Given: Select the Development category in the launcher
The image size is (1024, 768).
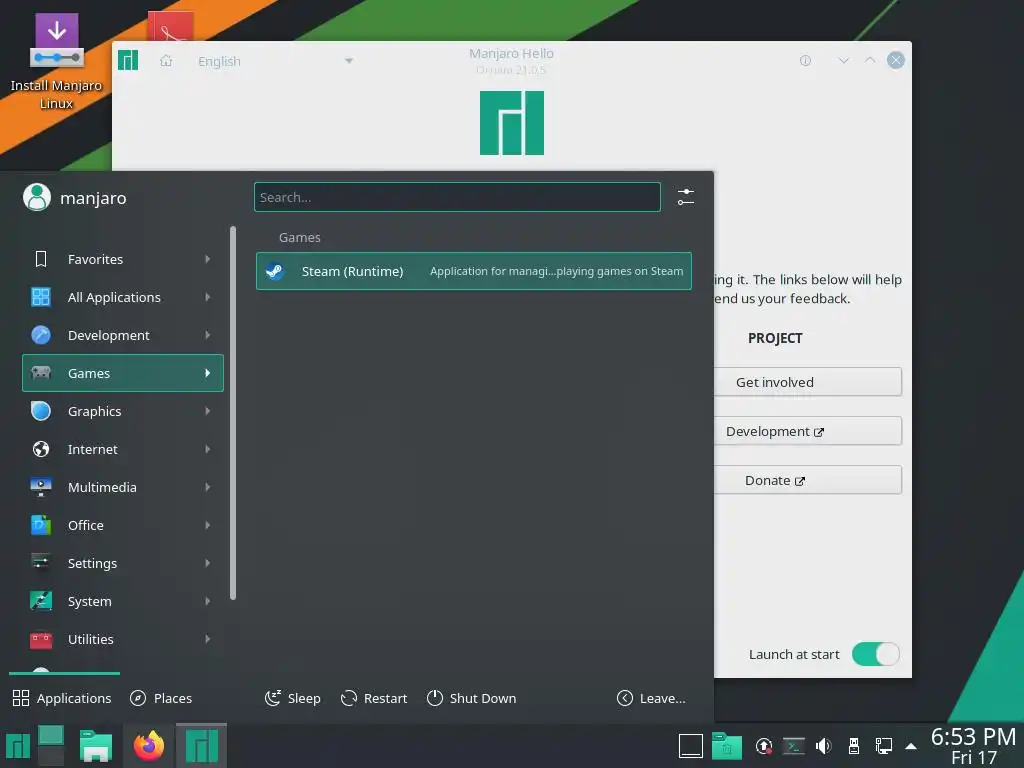Looking at the screenshot, I should click(123, 335).
